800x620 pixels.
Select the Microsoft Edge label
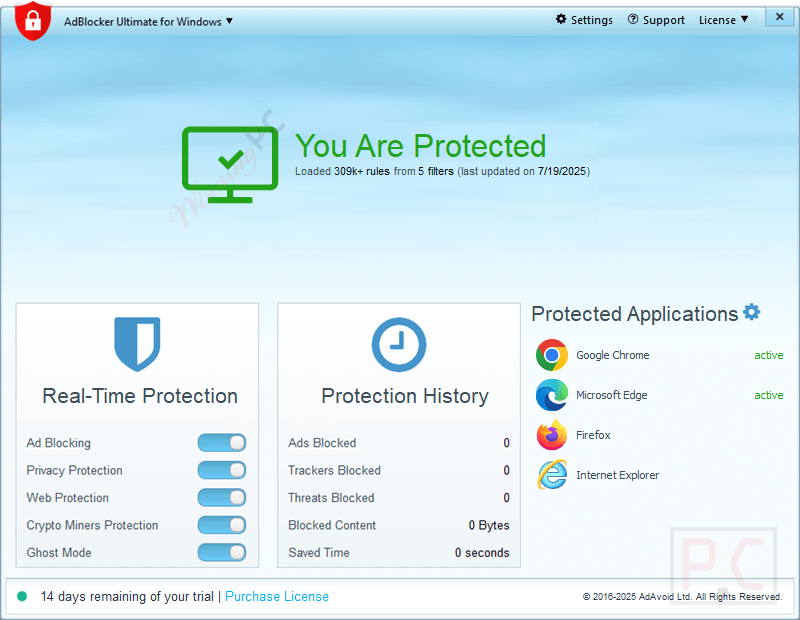(612, 395)
